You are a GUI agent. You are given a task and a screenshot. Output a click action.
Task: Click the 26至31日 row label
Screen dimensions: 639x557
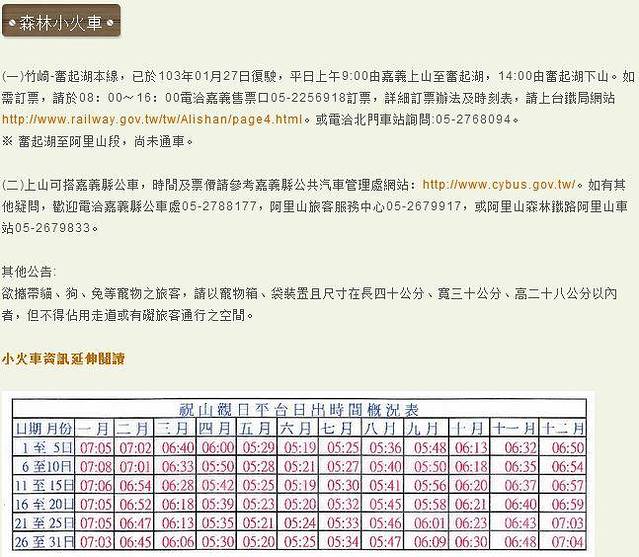tap(44, 541)
